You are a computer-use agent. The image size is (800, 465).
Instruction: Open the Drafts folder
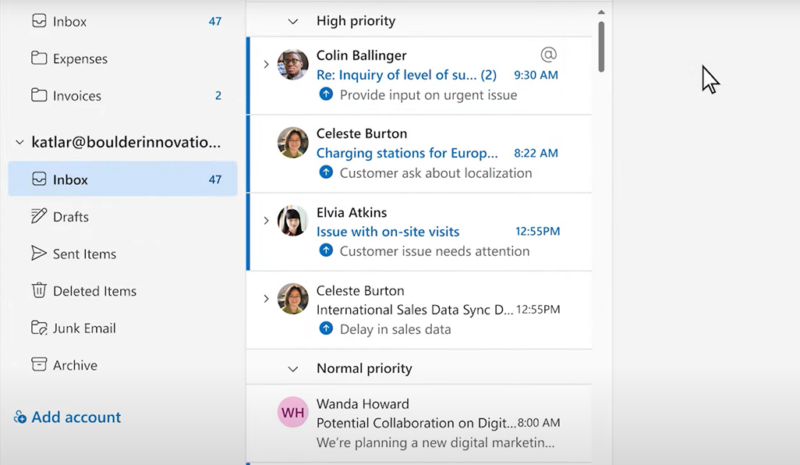[122, 216]
